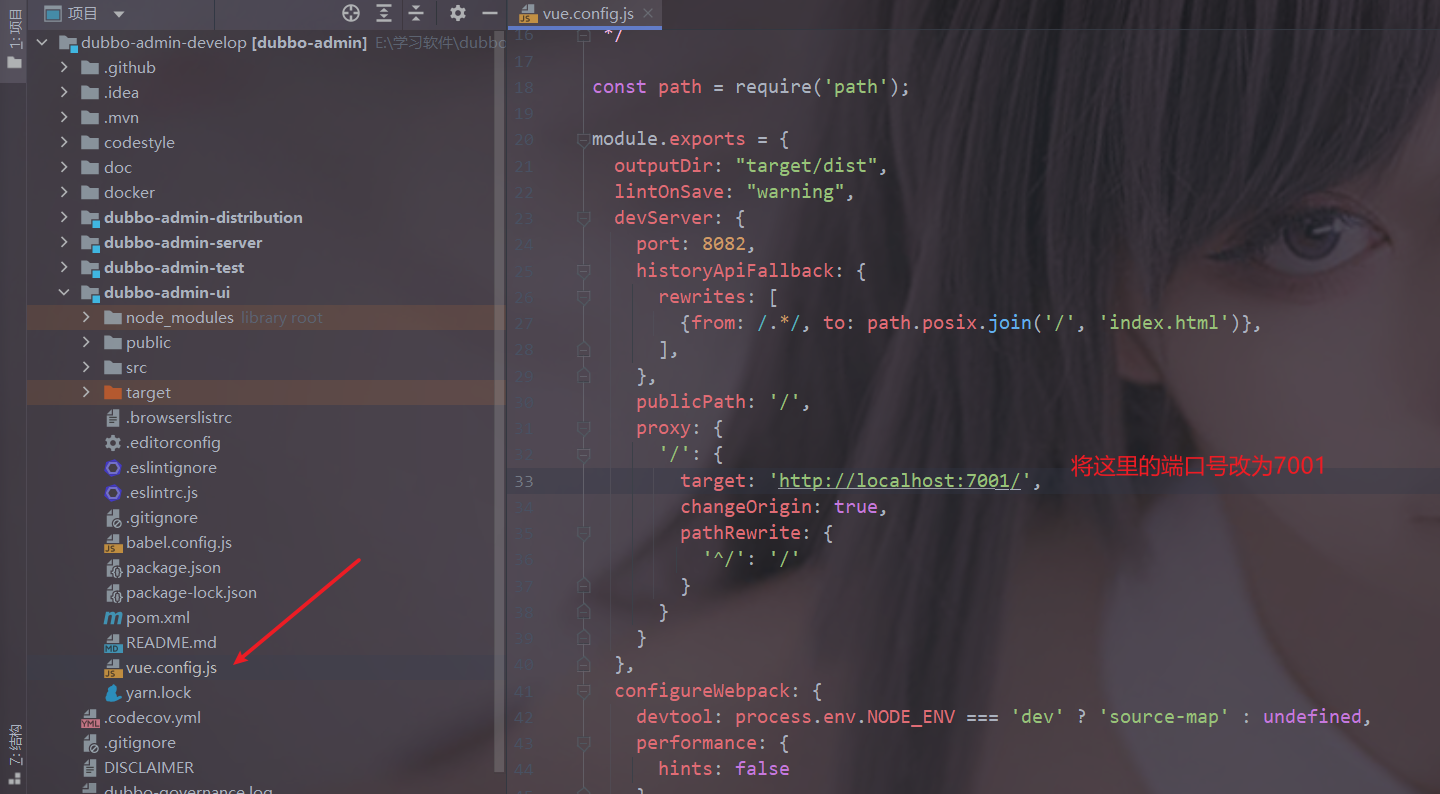
Task: Open project panel settings gear
Action: tap(458, 13)
